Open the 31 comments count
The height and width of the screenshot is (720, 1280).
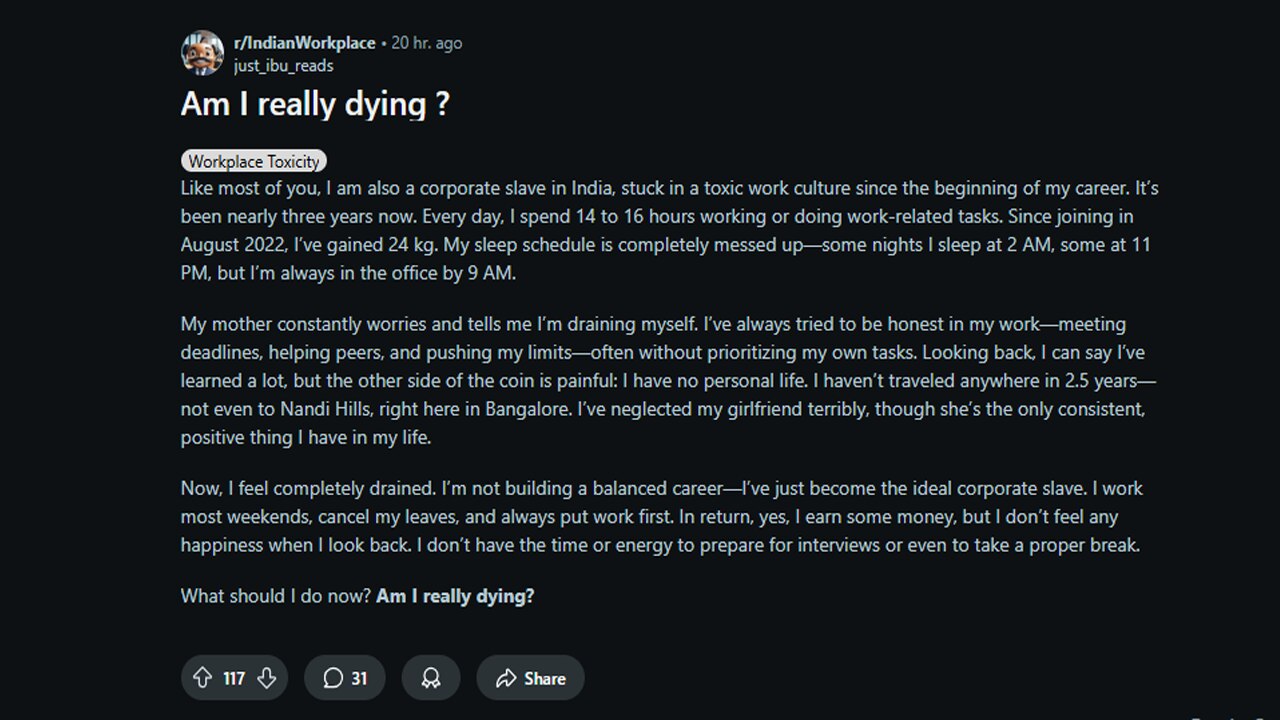point(358,678)
